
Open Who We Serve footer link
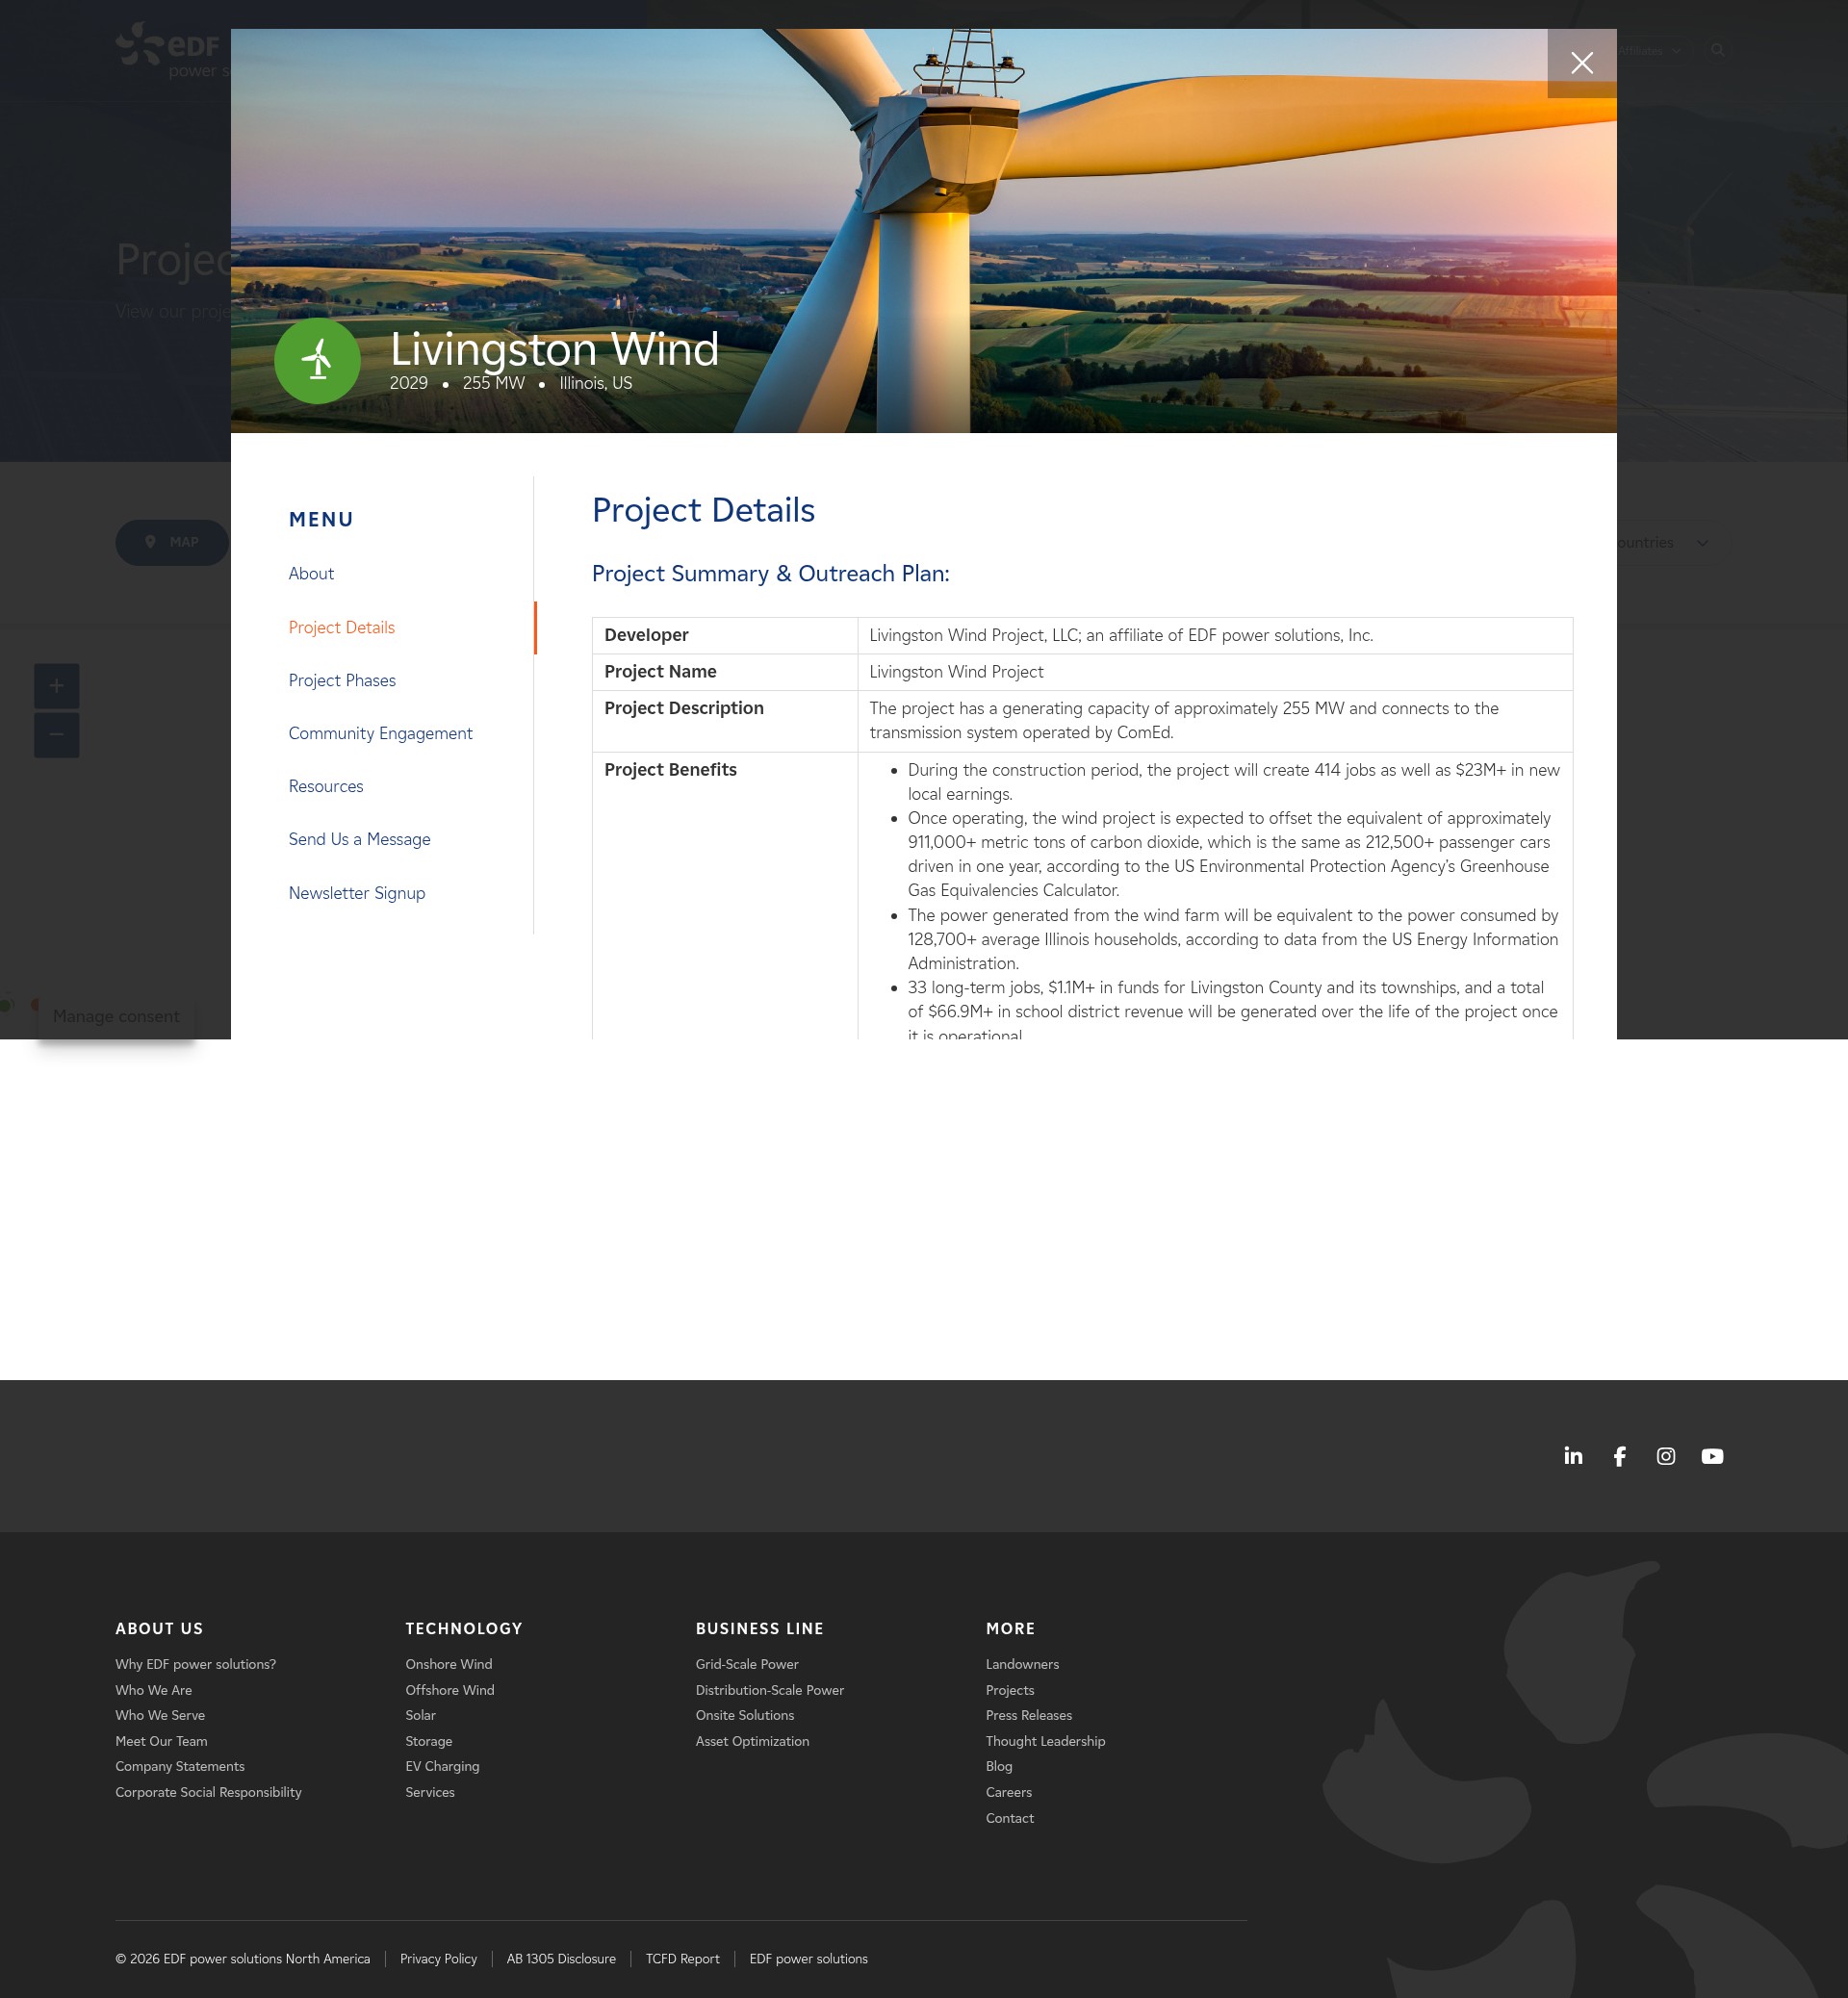160,1715
